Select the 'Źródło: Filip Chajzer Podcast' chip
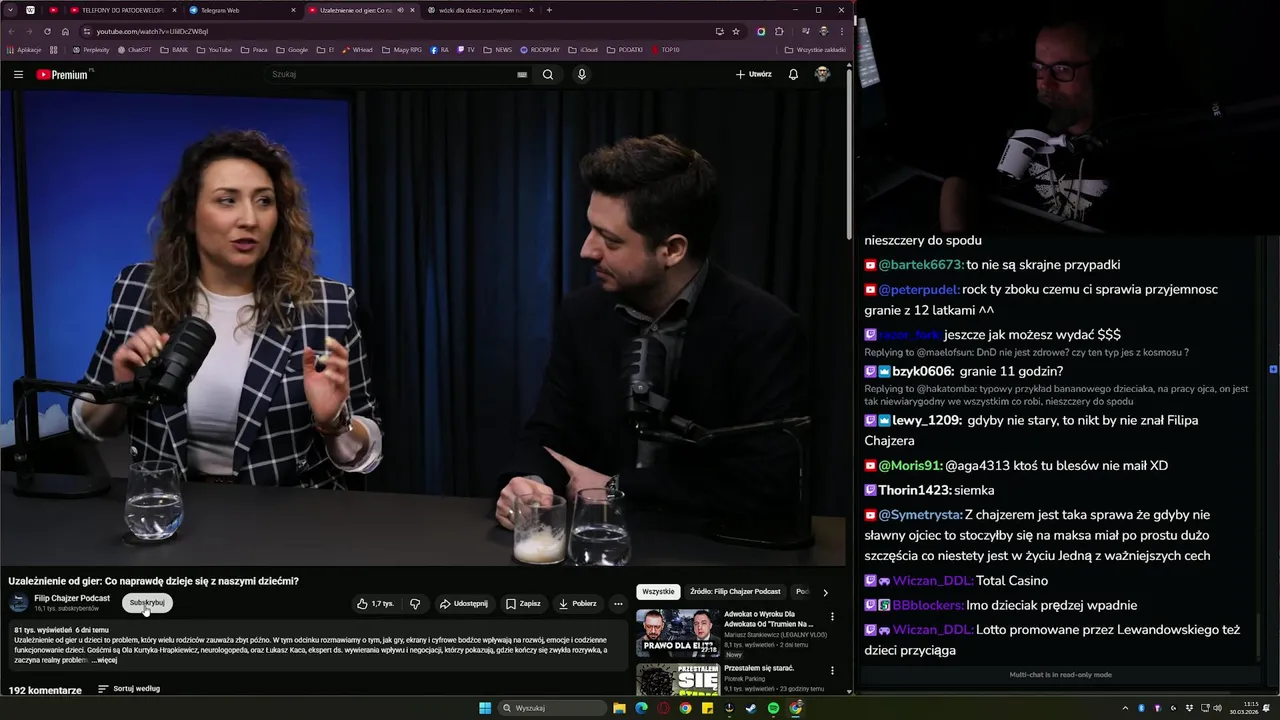Viewport: 1280px width, 720px height. [x=735, y=592]
